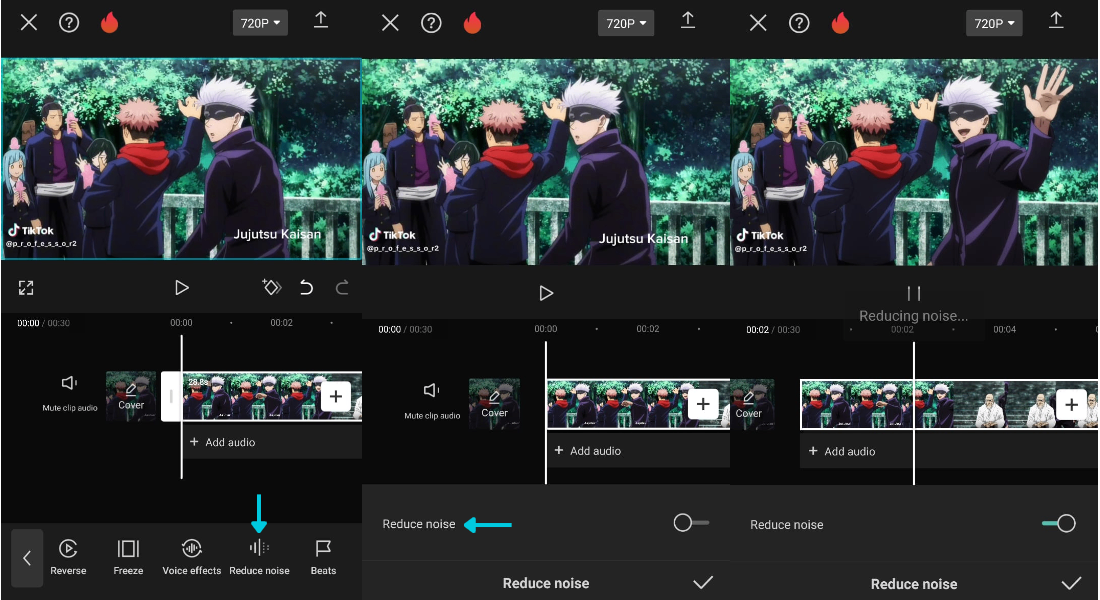Viewport: 1100px width, 600px height.
Task: Mute clip audio in middle panel
Action: 432,400
